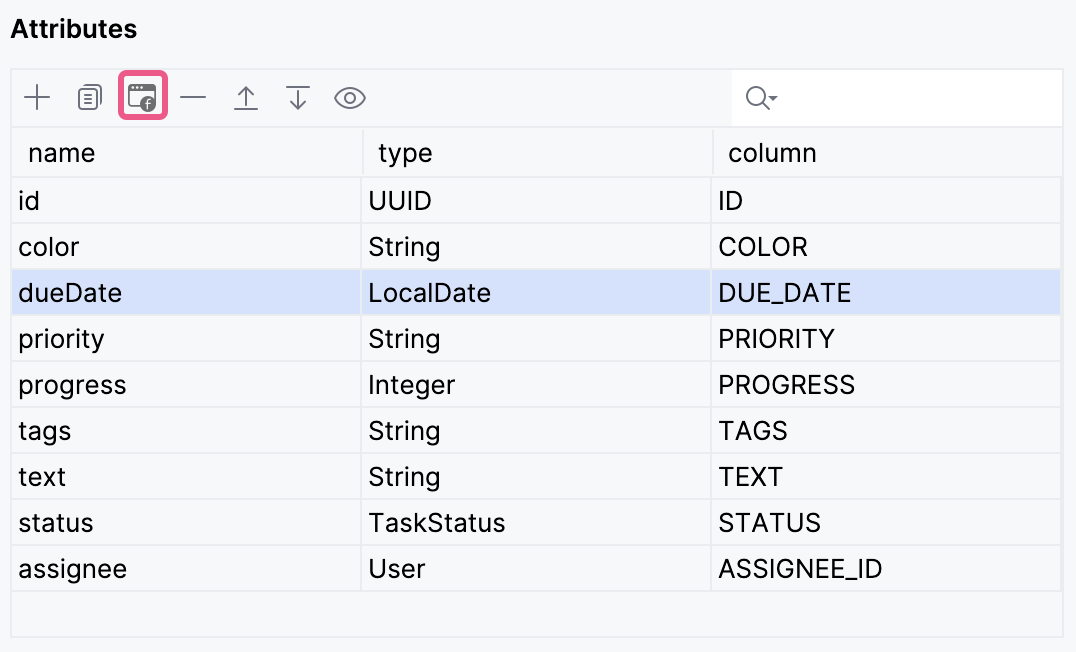The image size is (1076, 652).
Task: Open the search options magnifier dropdown
Action: coord(761,97)
